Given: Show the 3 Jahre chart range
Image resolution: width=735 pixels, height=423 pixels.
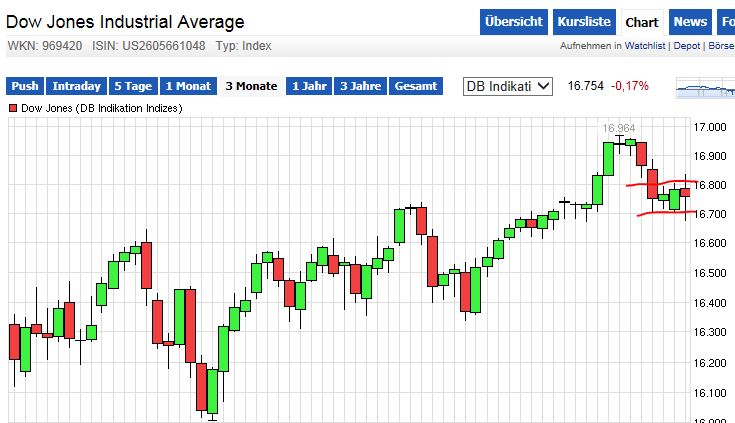Looking at the screenshot, I should tap(360, 86).
